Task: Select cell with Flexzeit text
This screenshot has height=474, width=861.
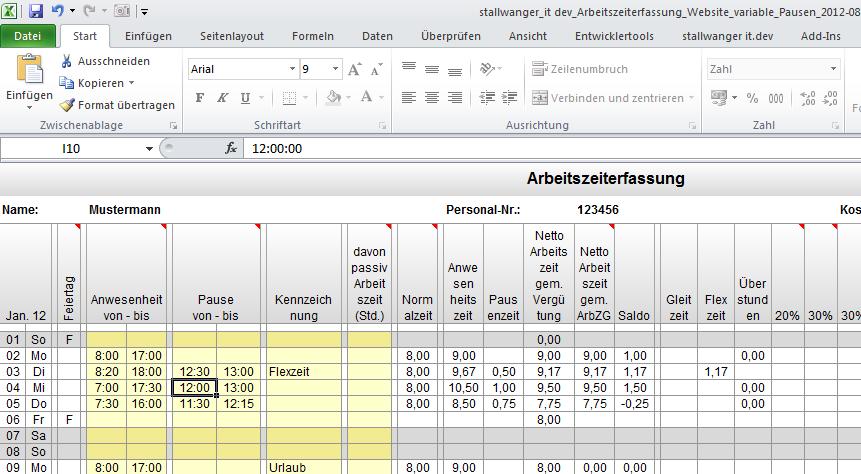Action: click(x=304, y=372)
